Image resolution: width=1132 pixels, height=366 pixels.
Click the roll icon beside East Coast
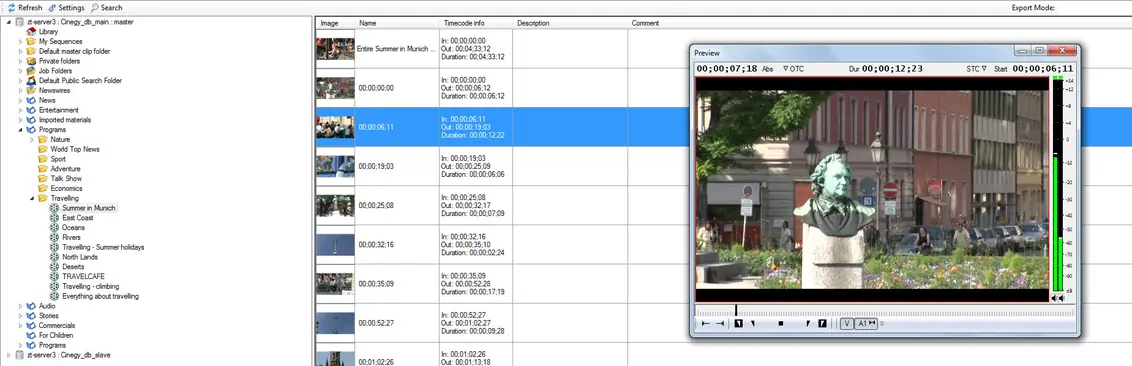(54, 217)
